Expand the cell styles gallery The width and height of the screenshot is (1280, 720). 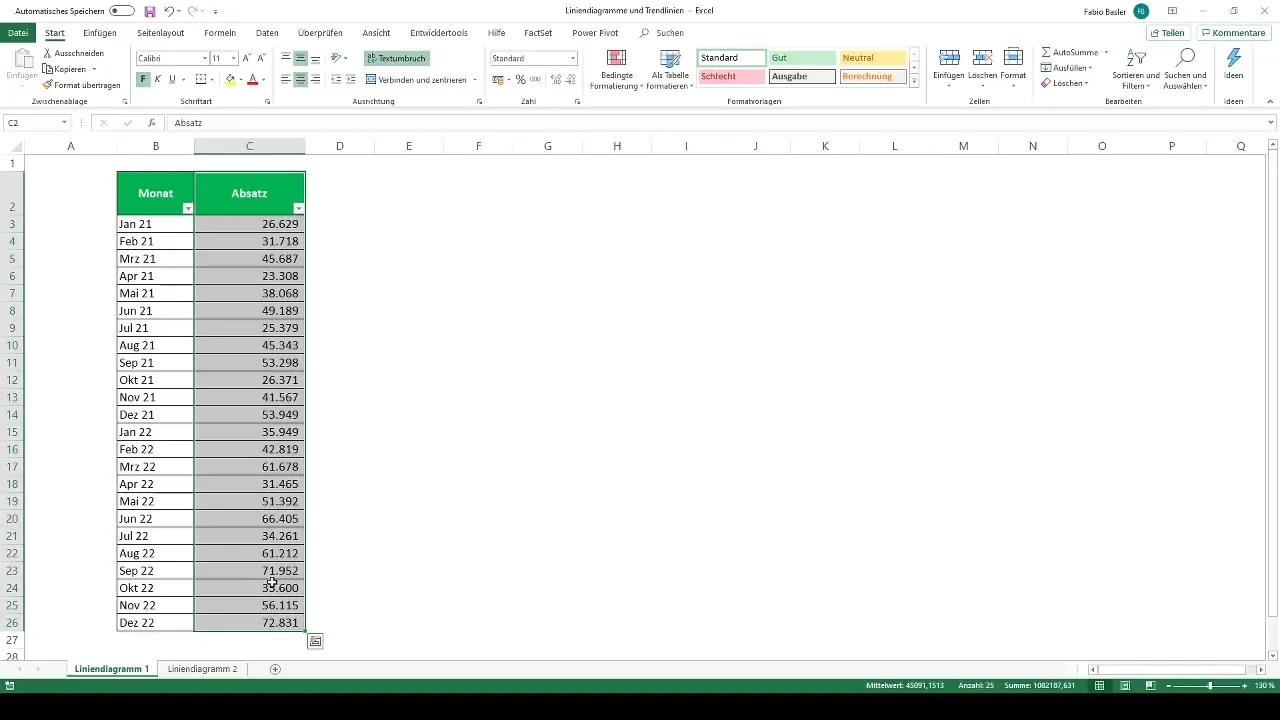coord(914,82)
